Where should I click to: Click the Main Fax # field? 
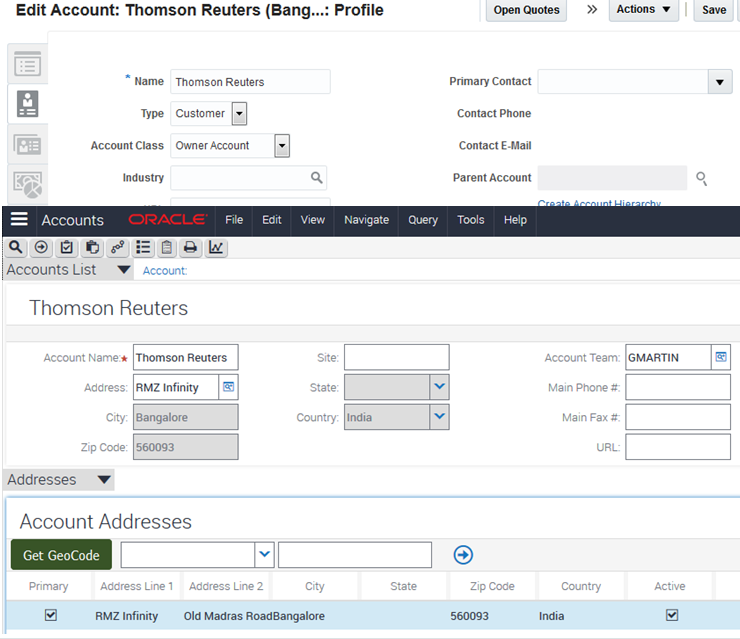point(678,417)
